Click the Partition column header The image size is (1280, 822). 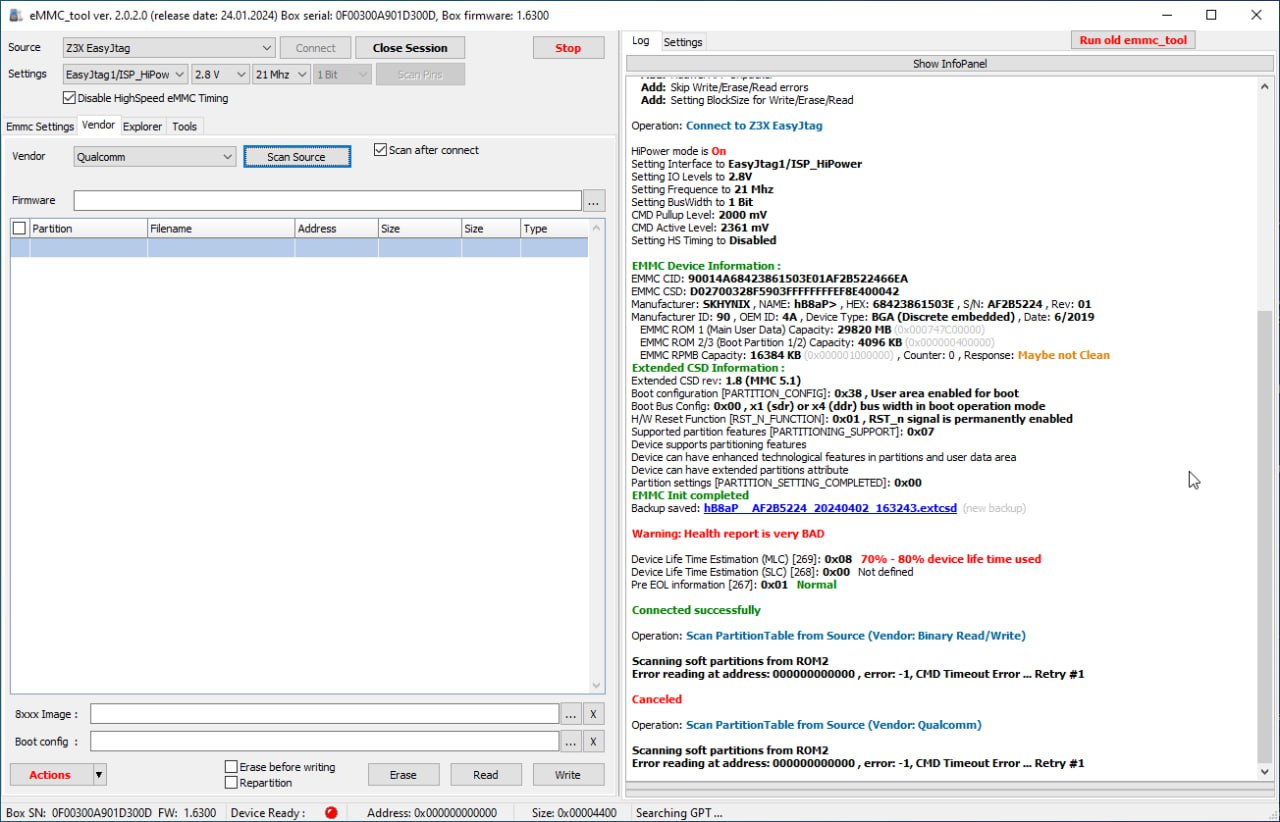88,228
